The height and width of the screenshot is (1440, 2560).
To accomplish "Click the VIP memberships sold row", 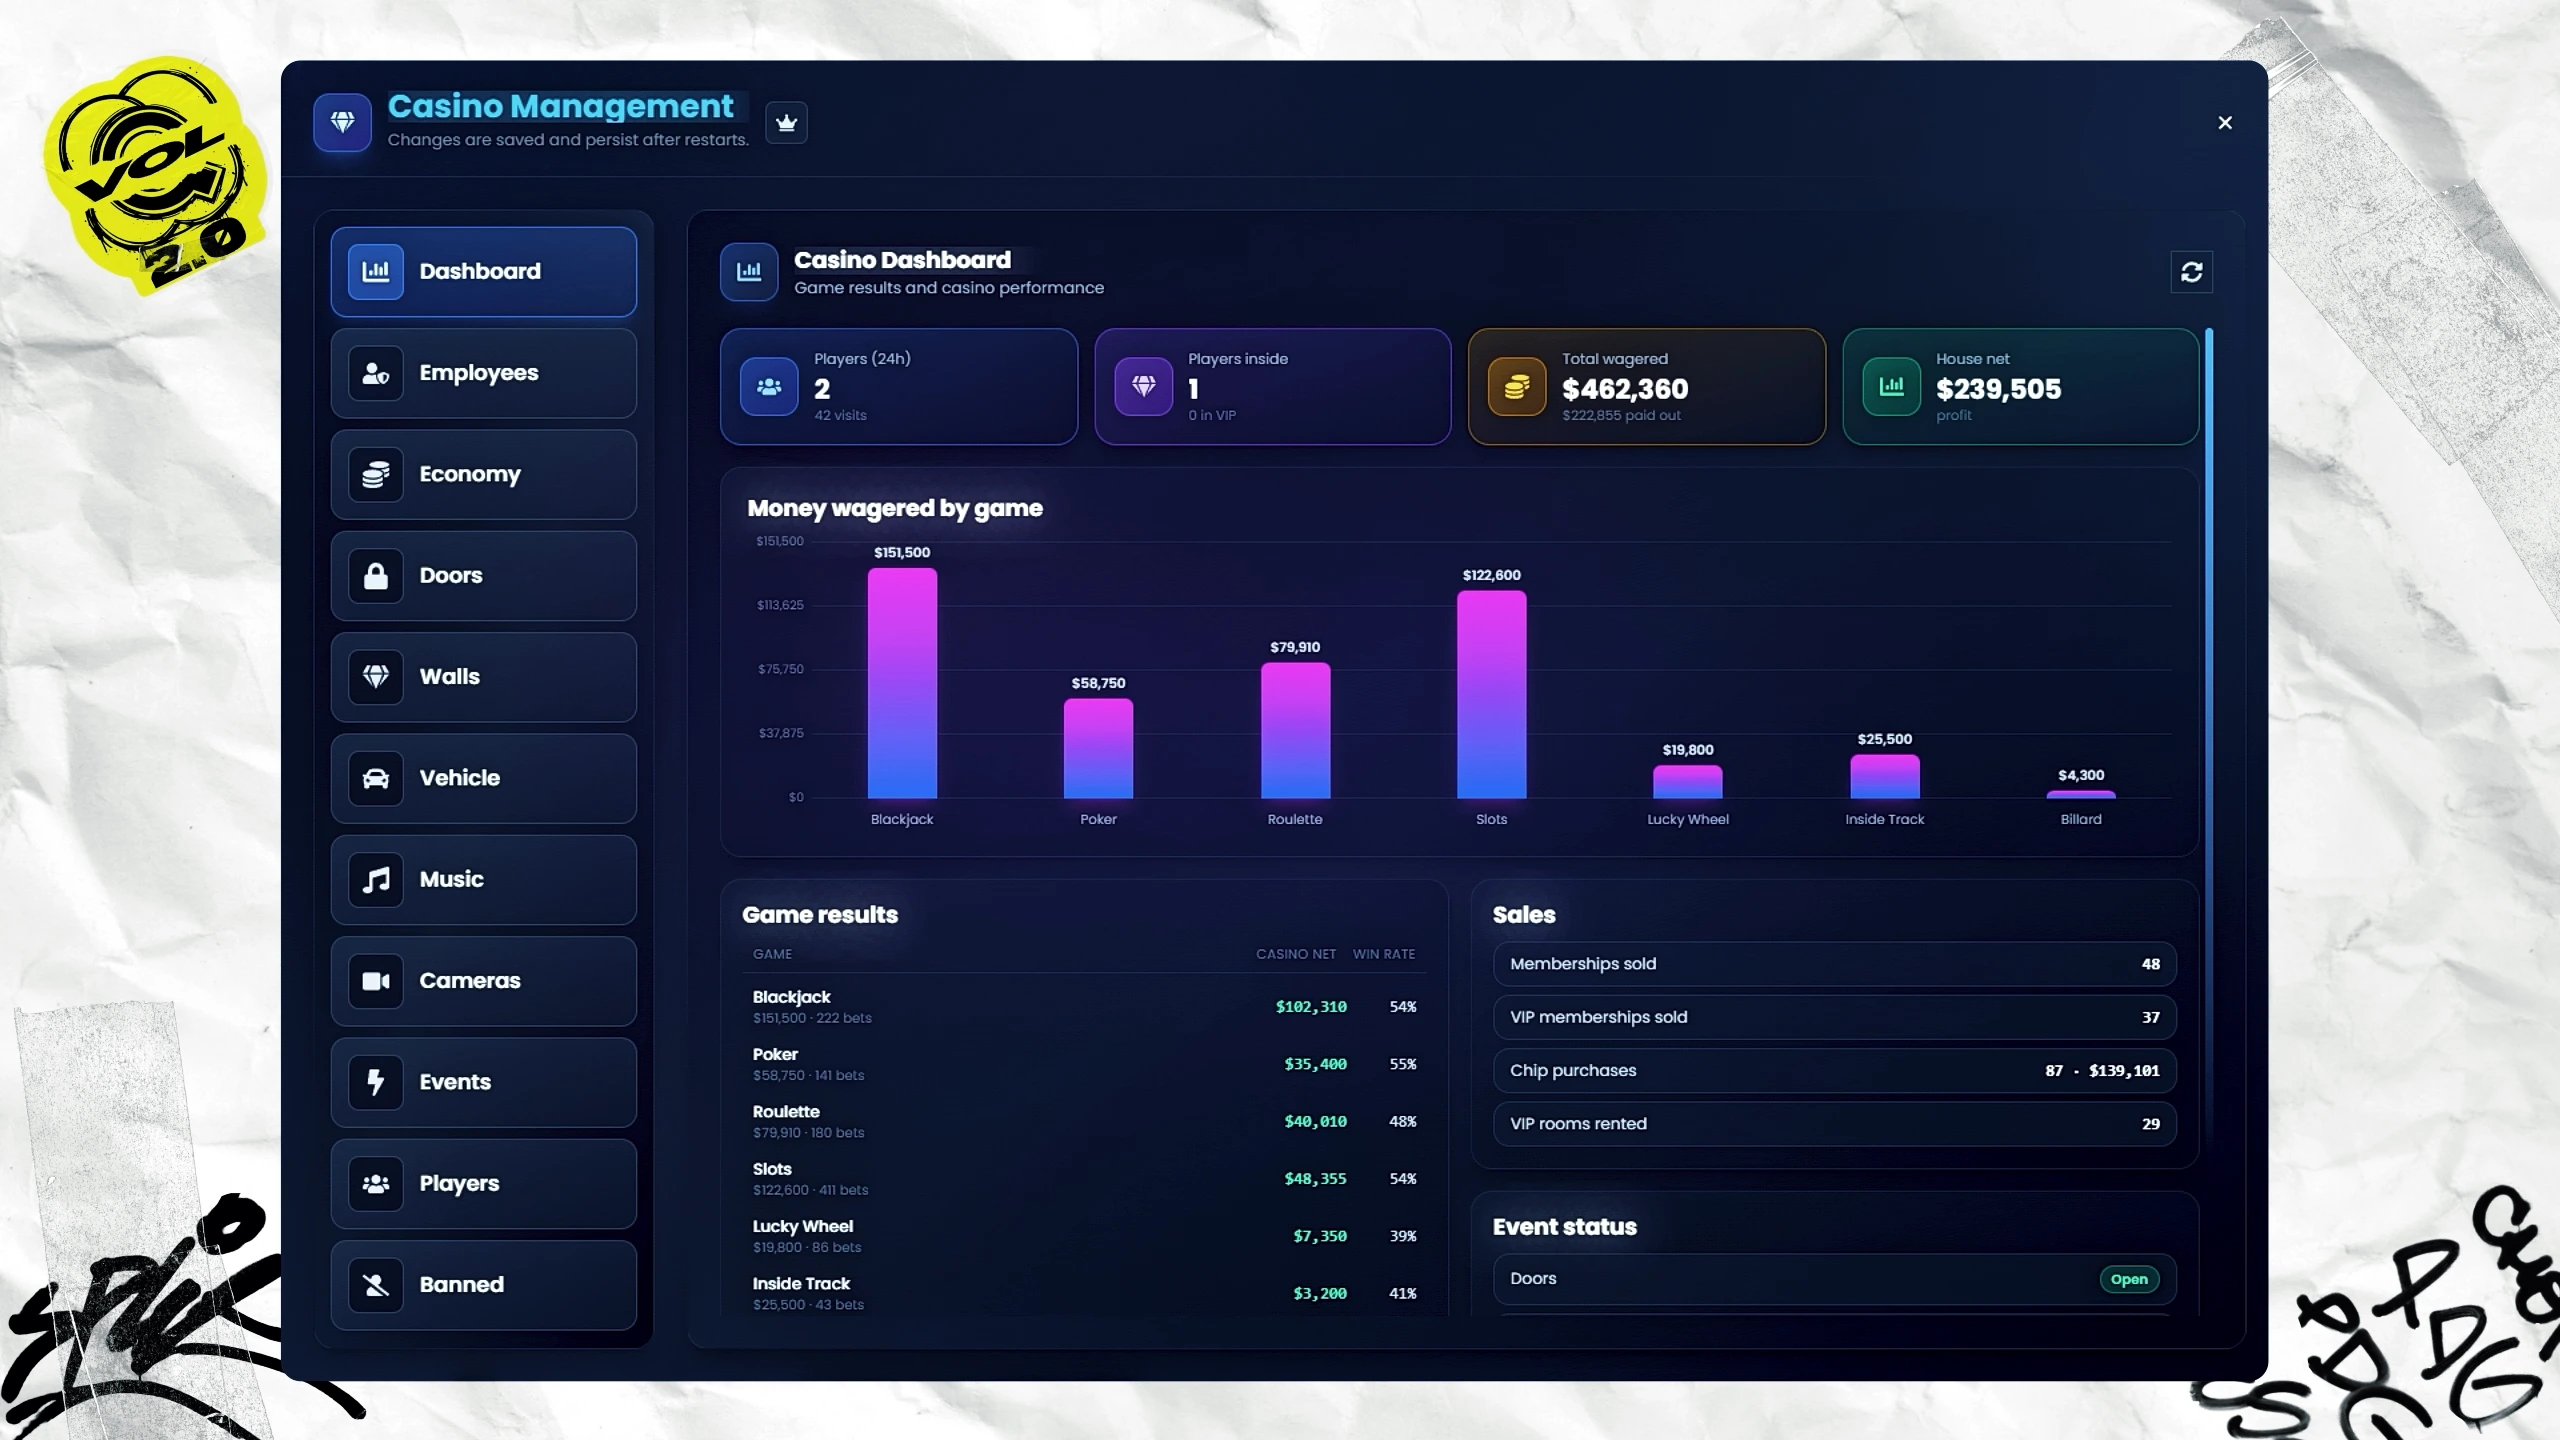I will point(1834,1017).
